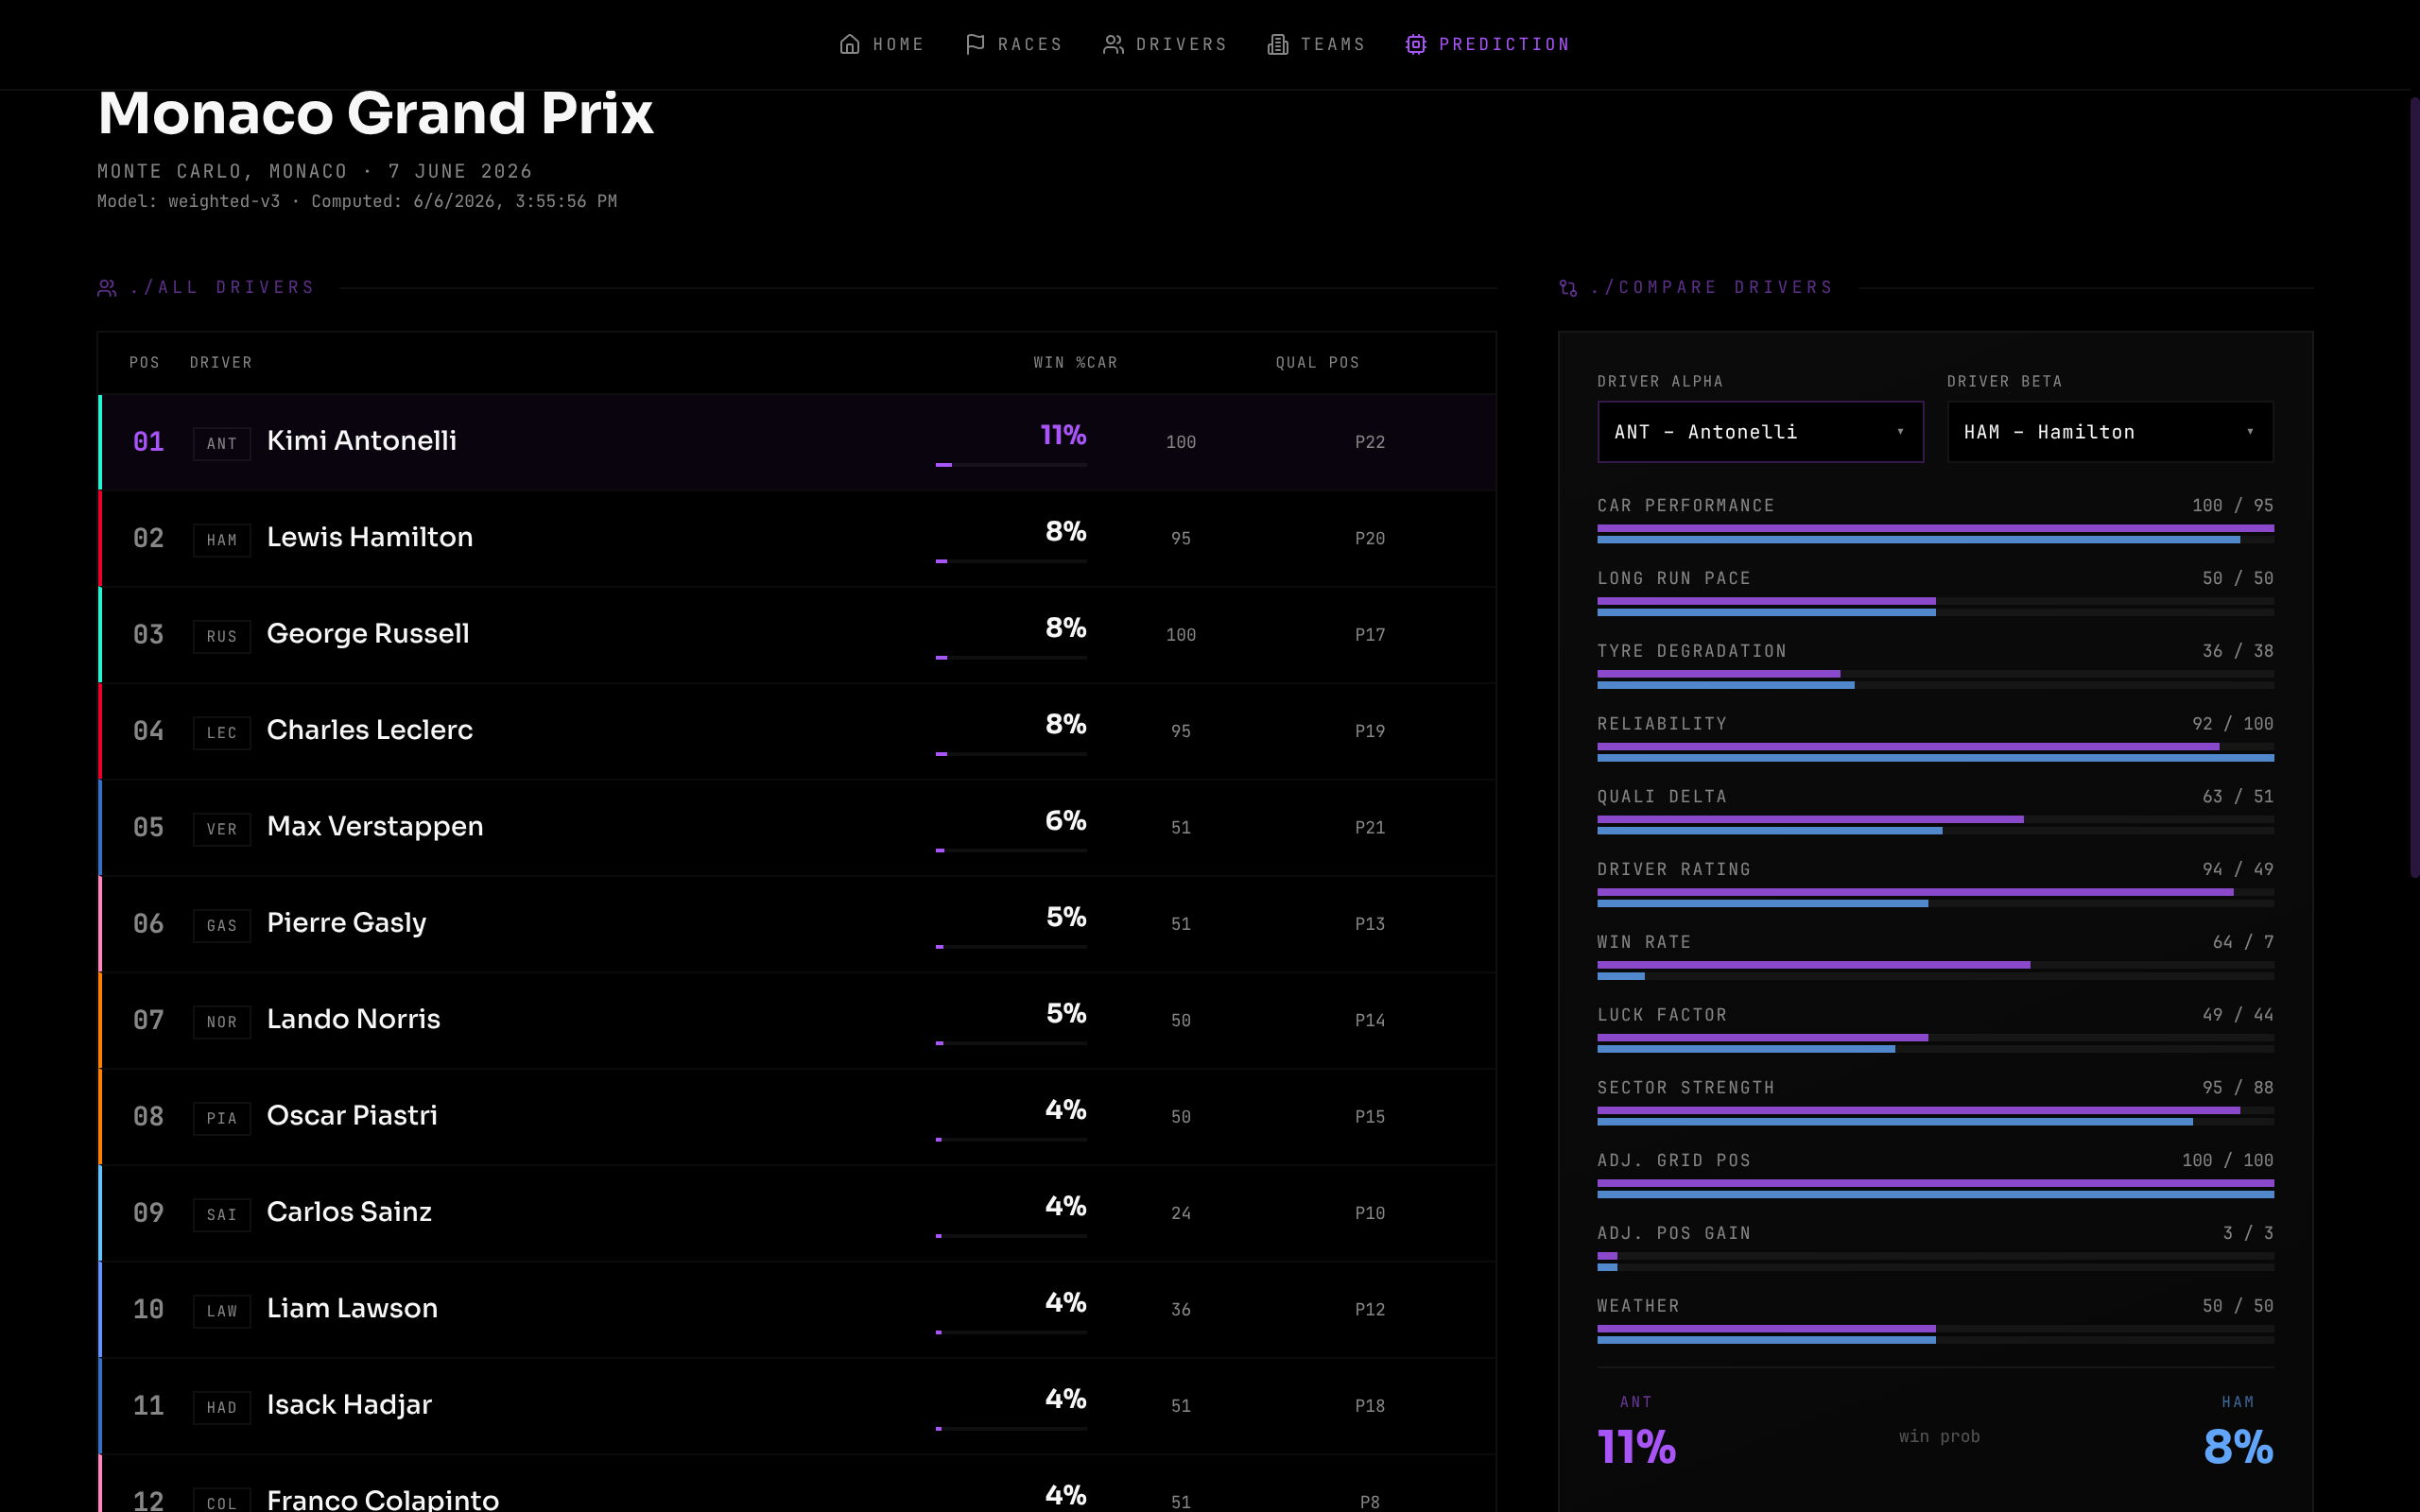
Task: Click Kimi Antonelli's win percentage bar
Action: pyautogui.click(x=1011, y=465)
